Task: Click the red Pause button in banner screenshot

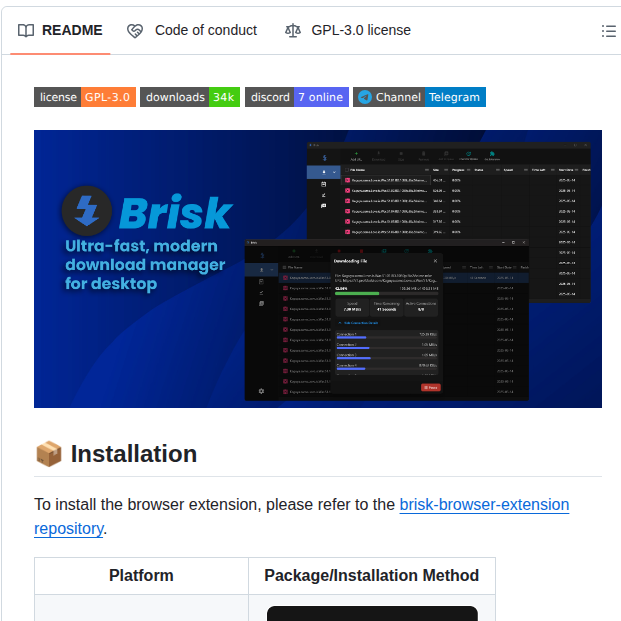Action: (x=431, y=387)
